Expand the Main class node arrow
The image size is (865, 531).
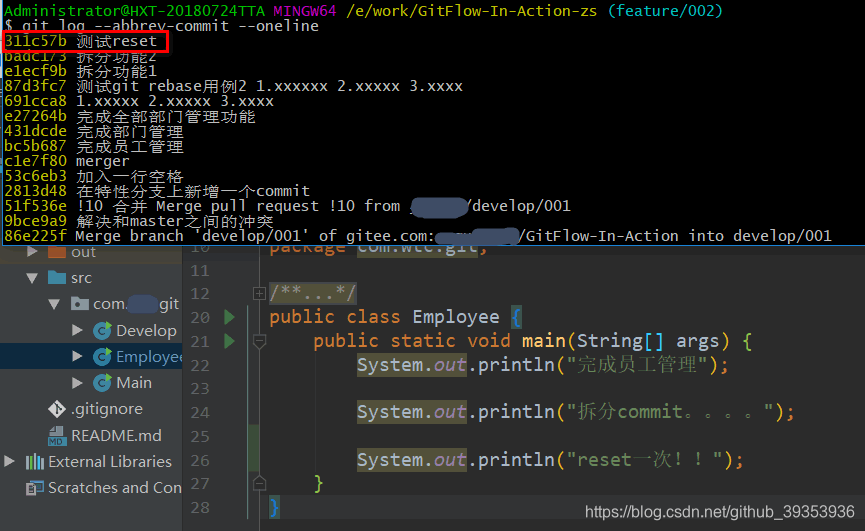(77, 382)
